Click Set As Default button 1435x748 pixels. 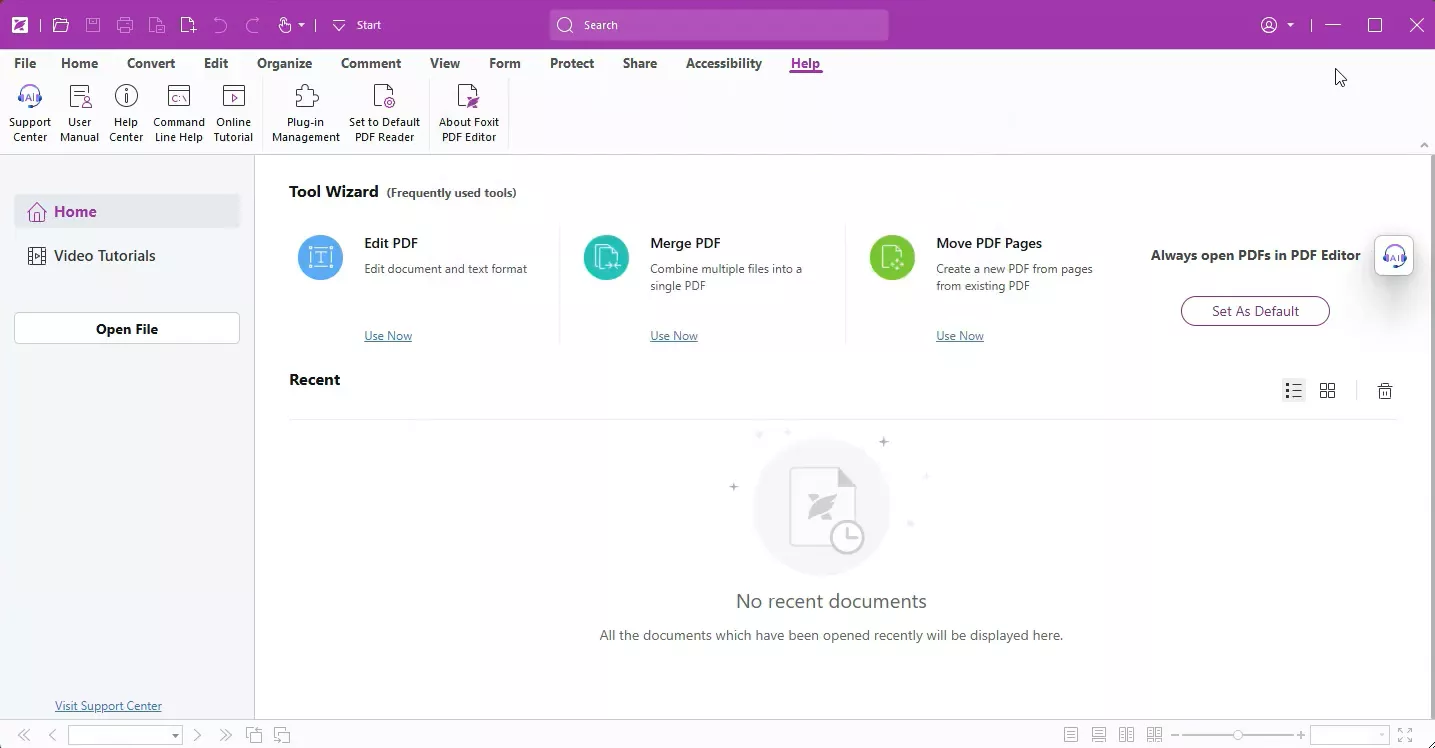1255,311
